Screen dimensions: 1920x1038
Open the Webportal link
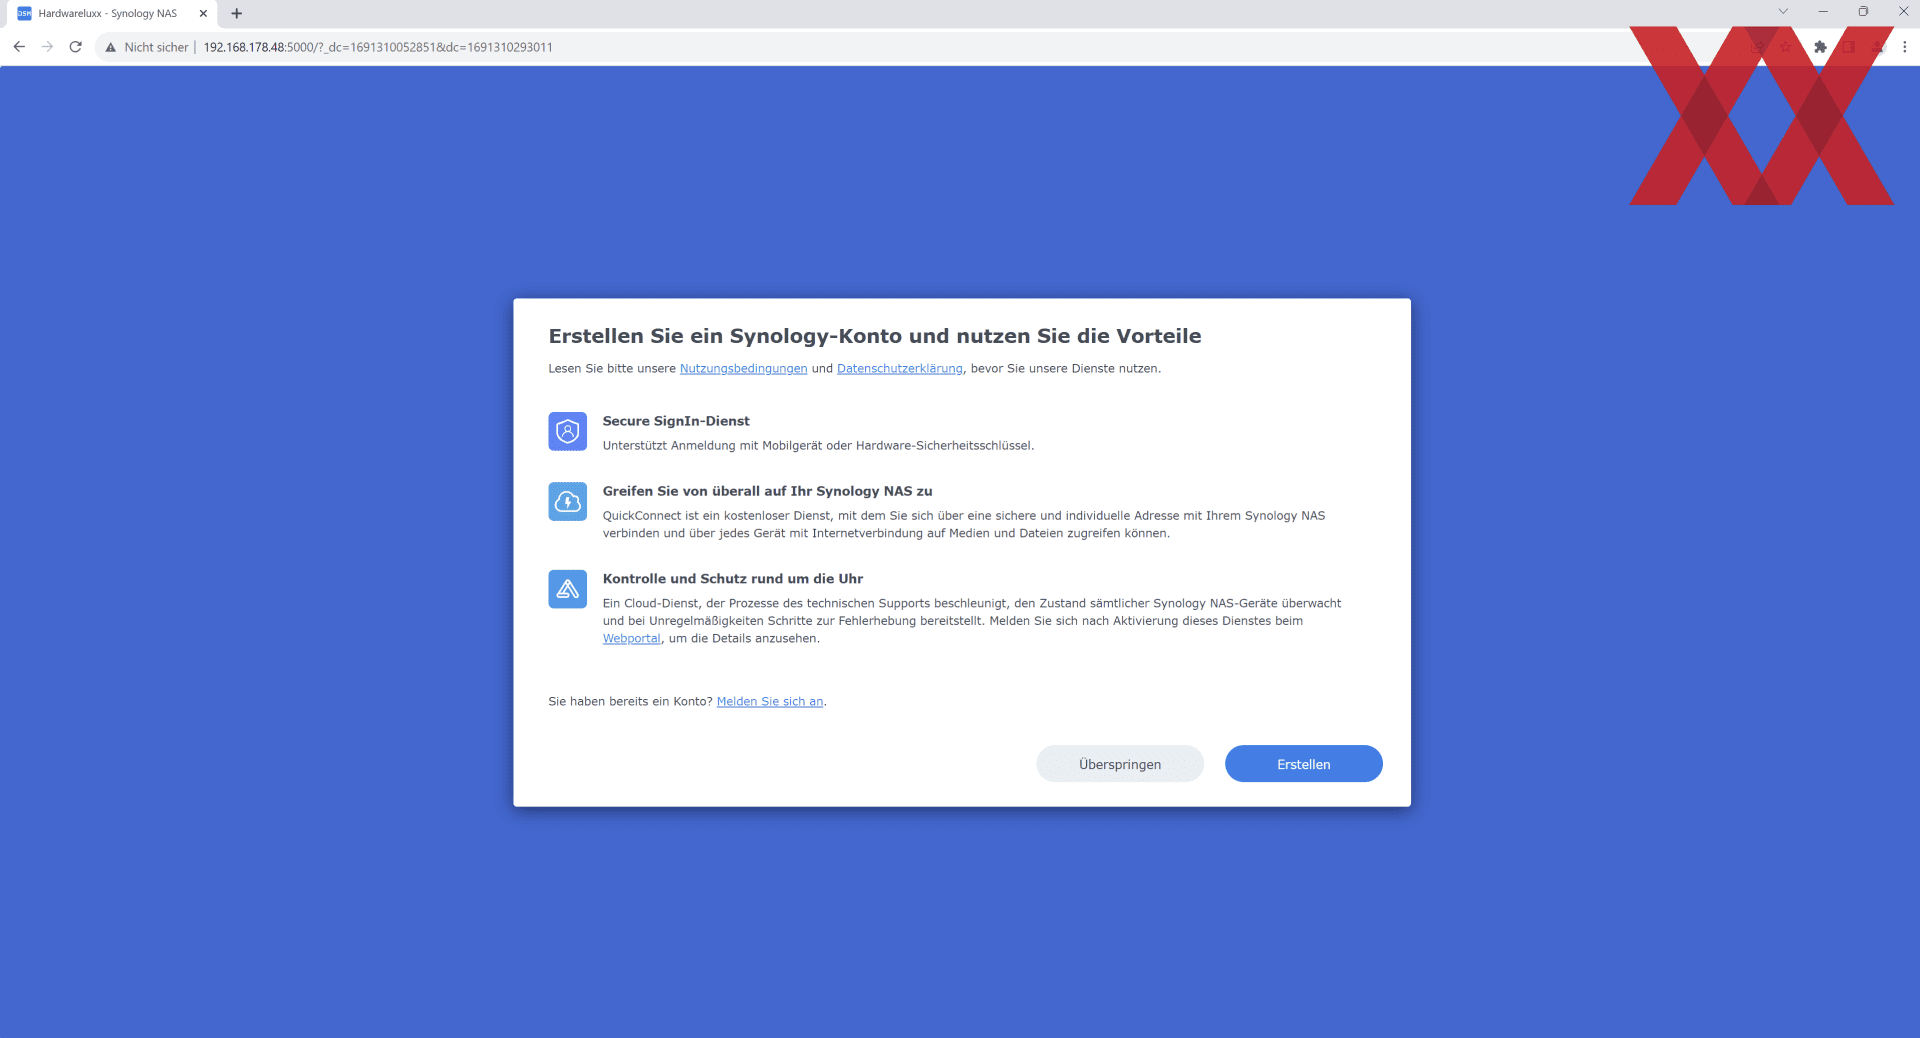[x=631, y=639]
